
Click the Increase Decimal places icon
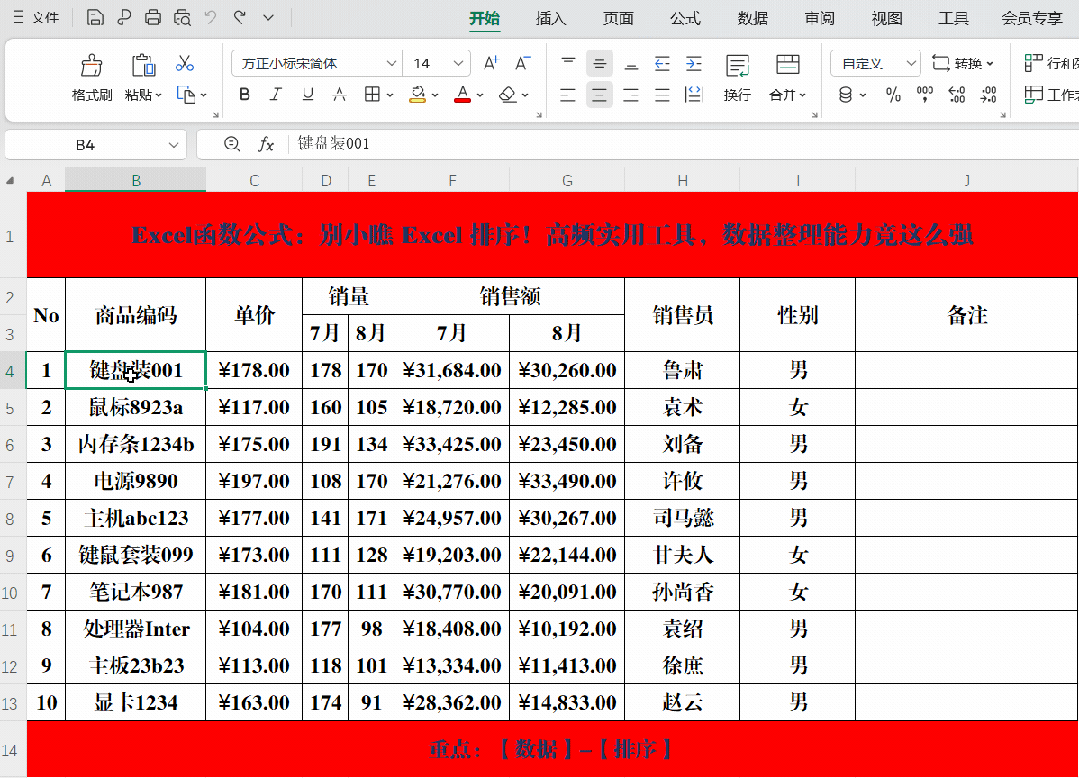[x=957, y=94]
